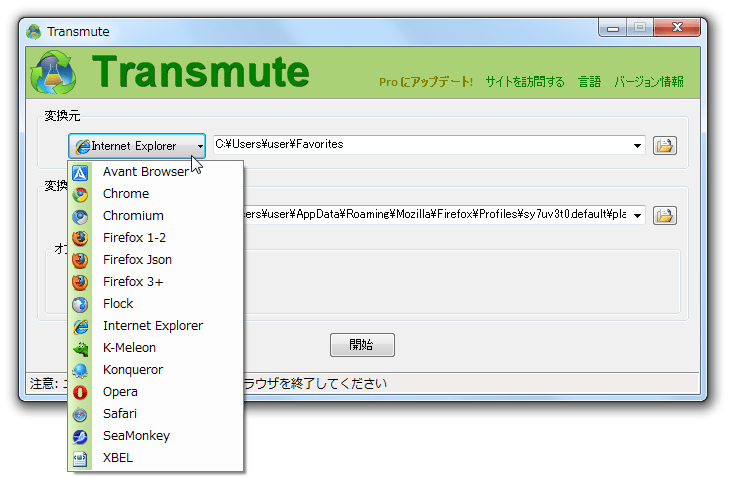Viewport: 730px width, 478px height.
Task: Select Safari from the browser list
Action: pyautogui.click(x=155, y=413)
